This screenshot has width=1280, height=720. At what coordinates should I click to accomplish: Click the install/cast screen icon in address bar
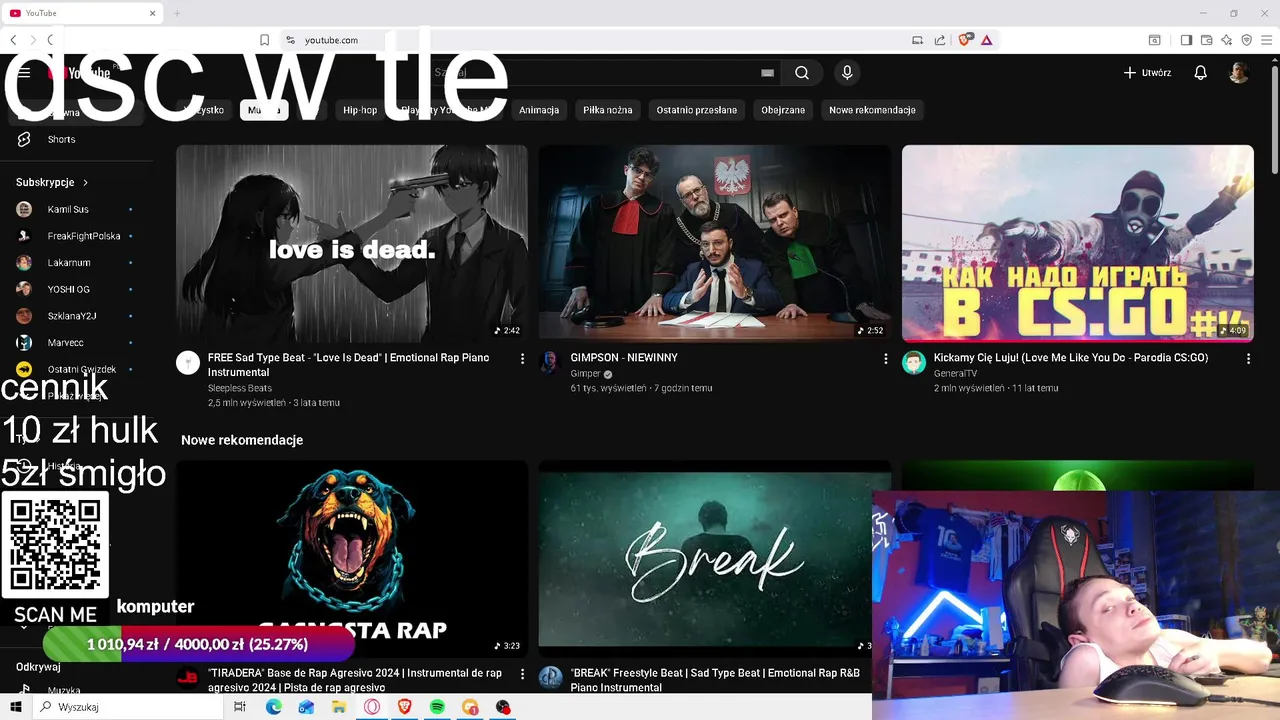917,40
